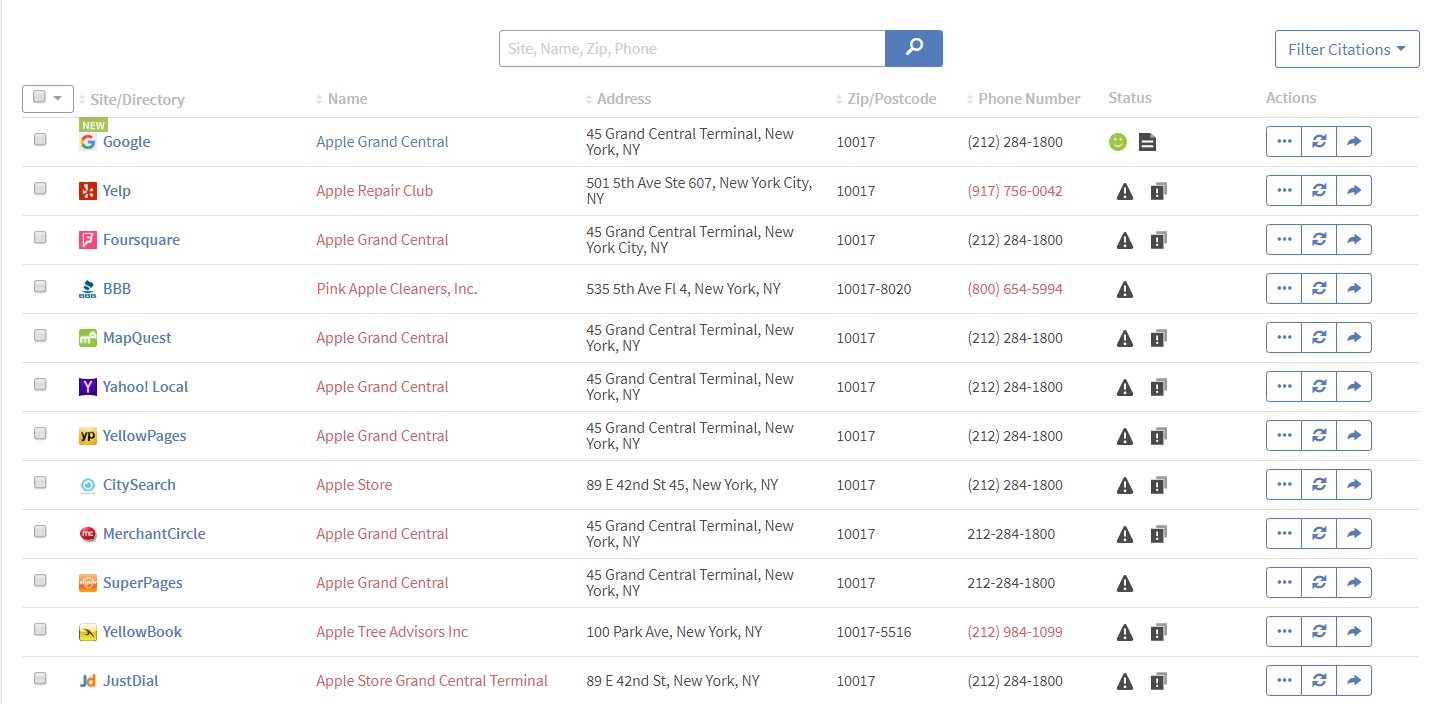
Task: Refresh the MapQuest citation
Action: click(1319, 338)
